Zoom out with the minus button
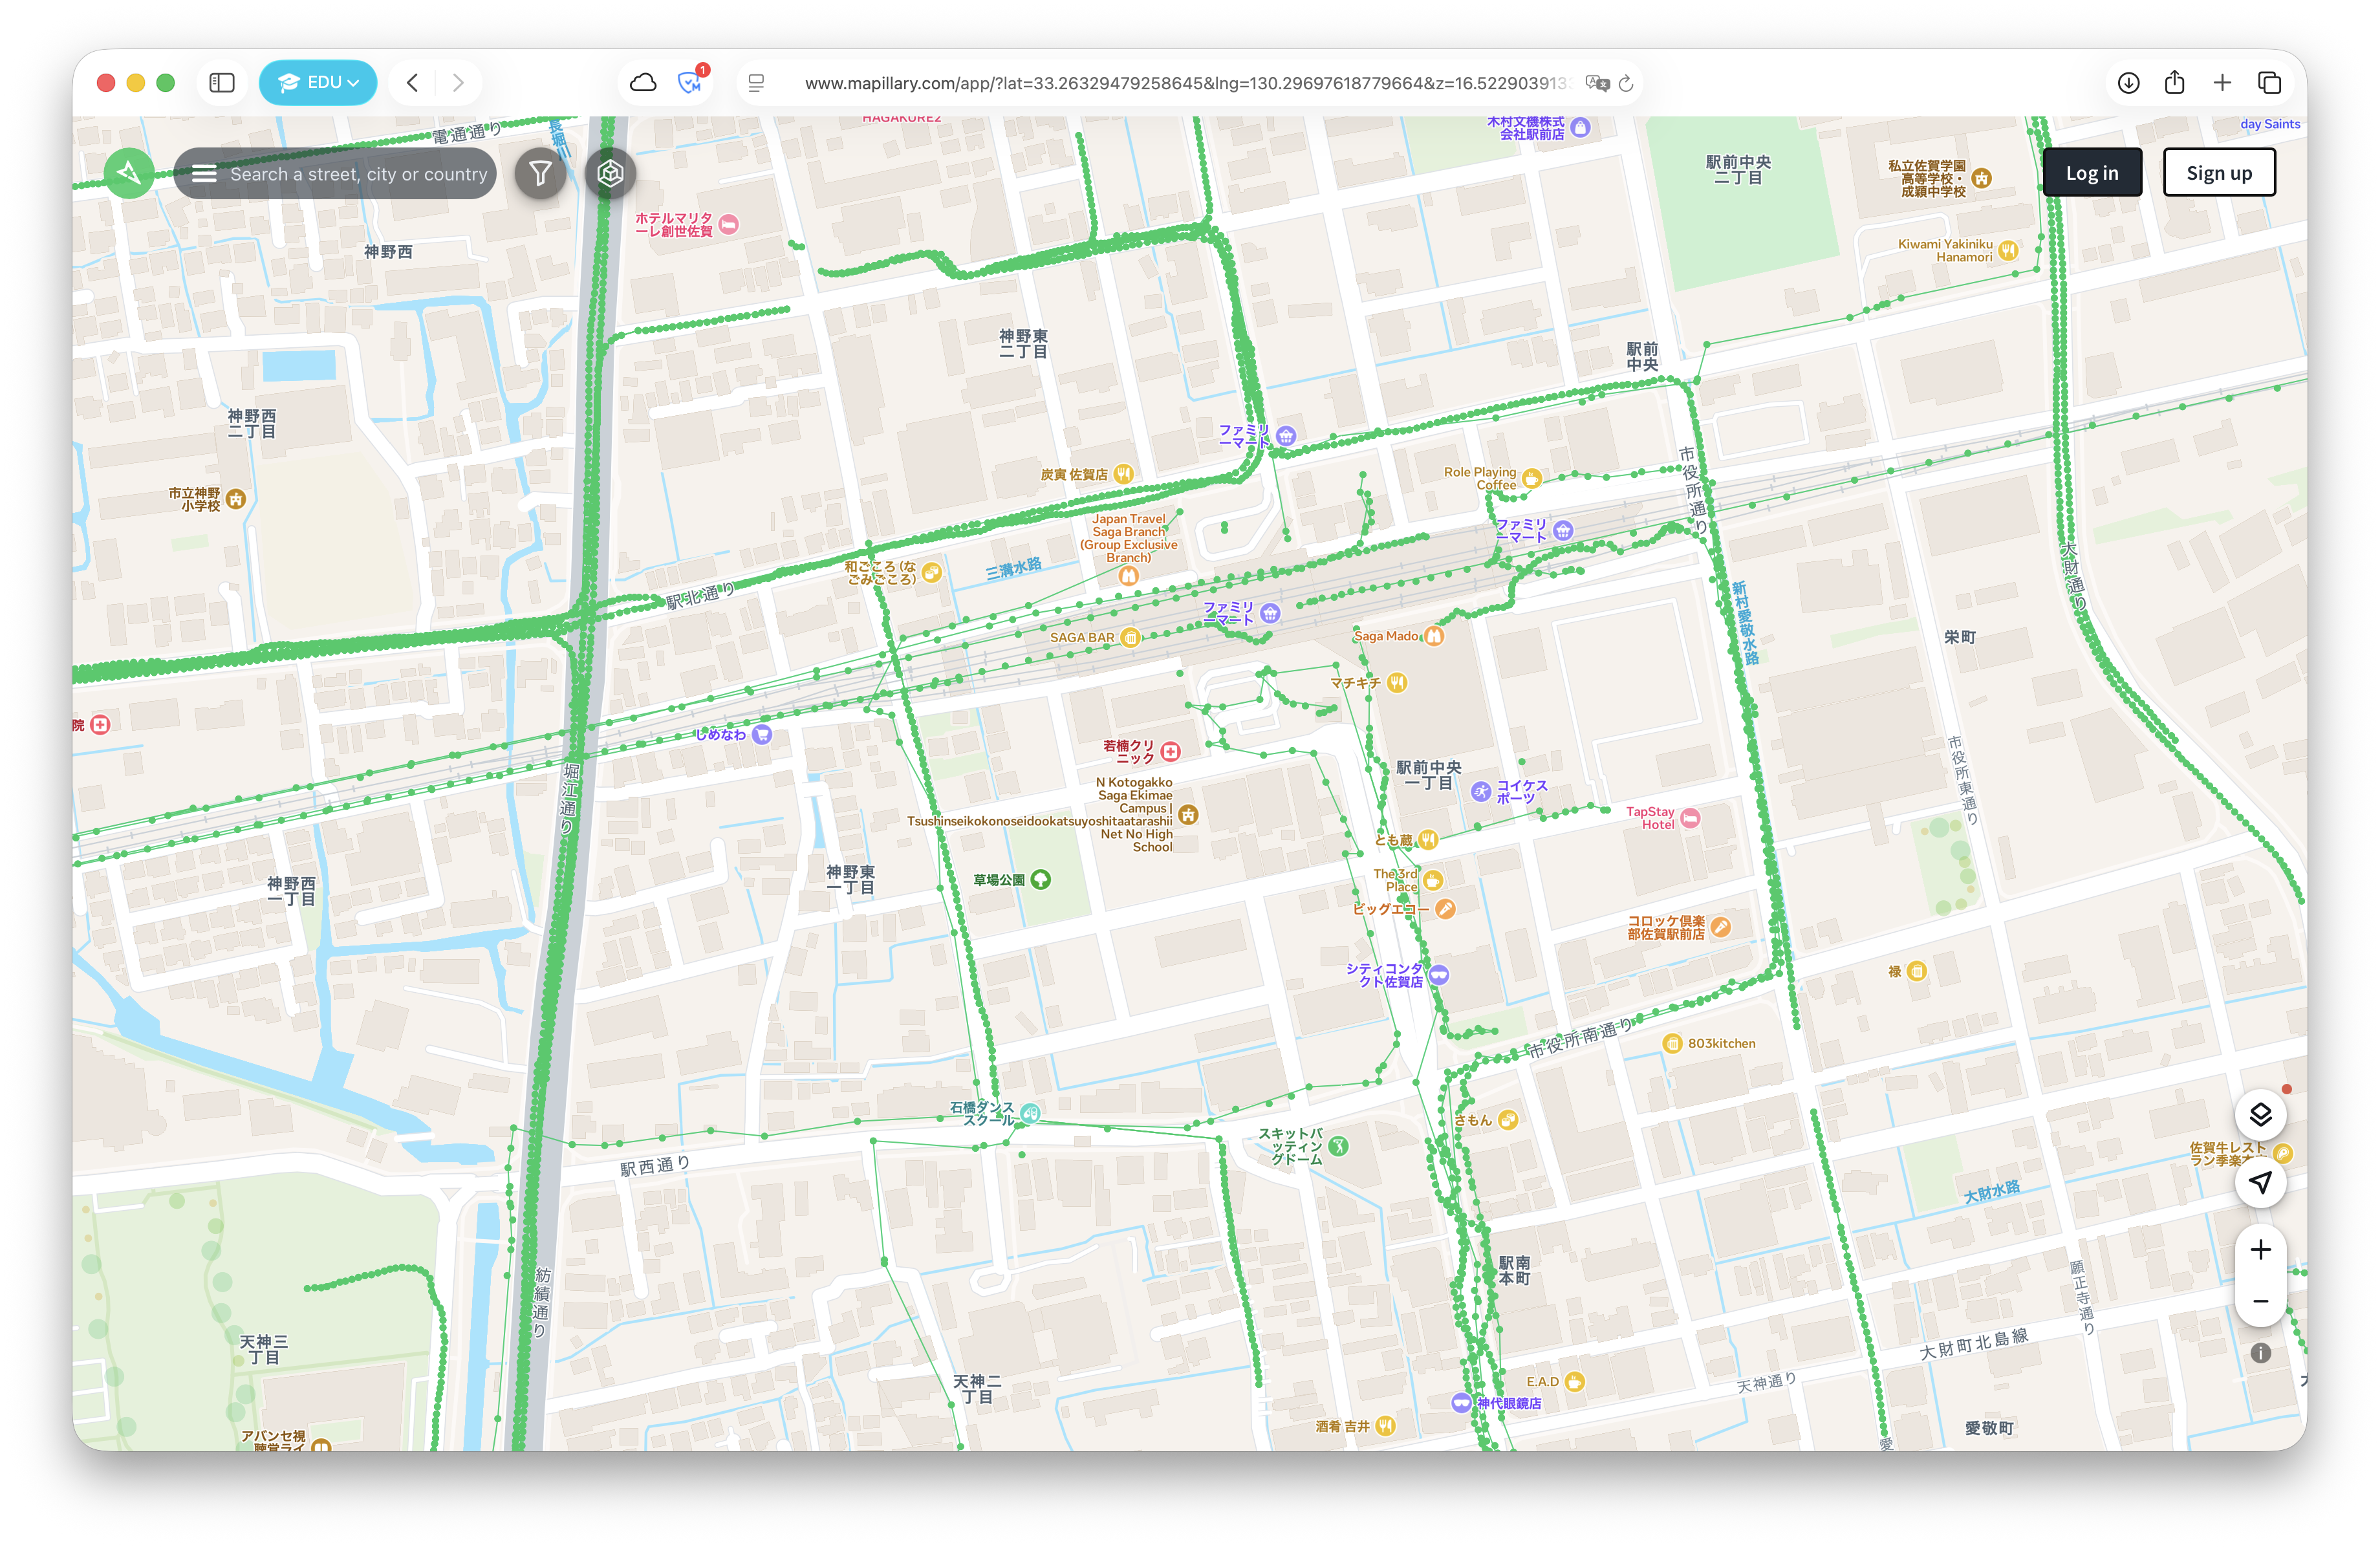Screen dimensions: 2380x1547 [x=2260, y=1301]
